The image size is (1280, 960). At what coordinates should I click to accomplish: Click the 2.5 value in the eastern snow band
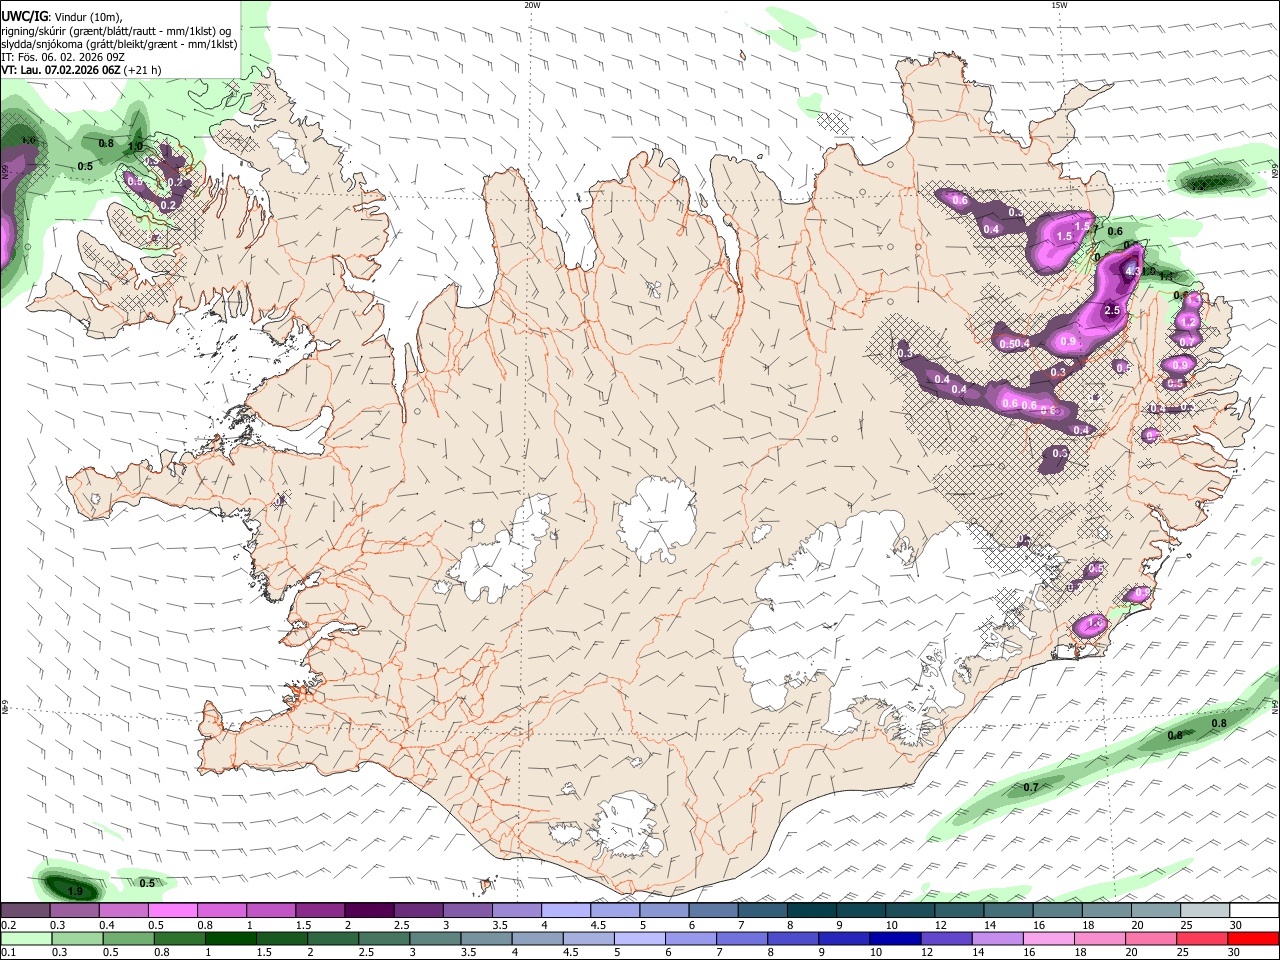[x=1112, y=311]
